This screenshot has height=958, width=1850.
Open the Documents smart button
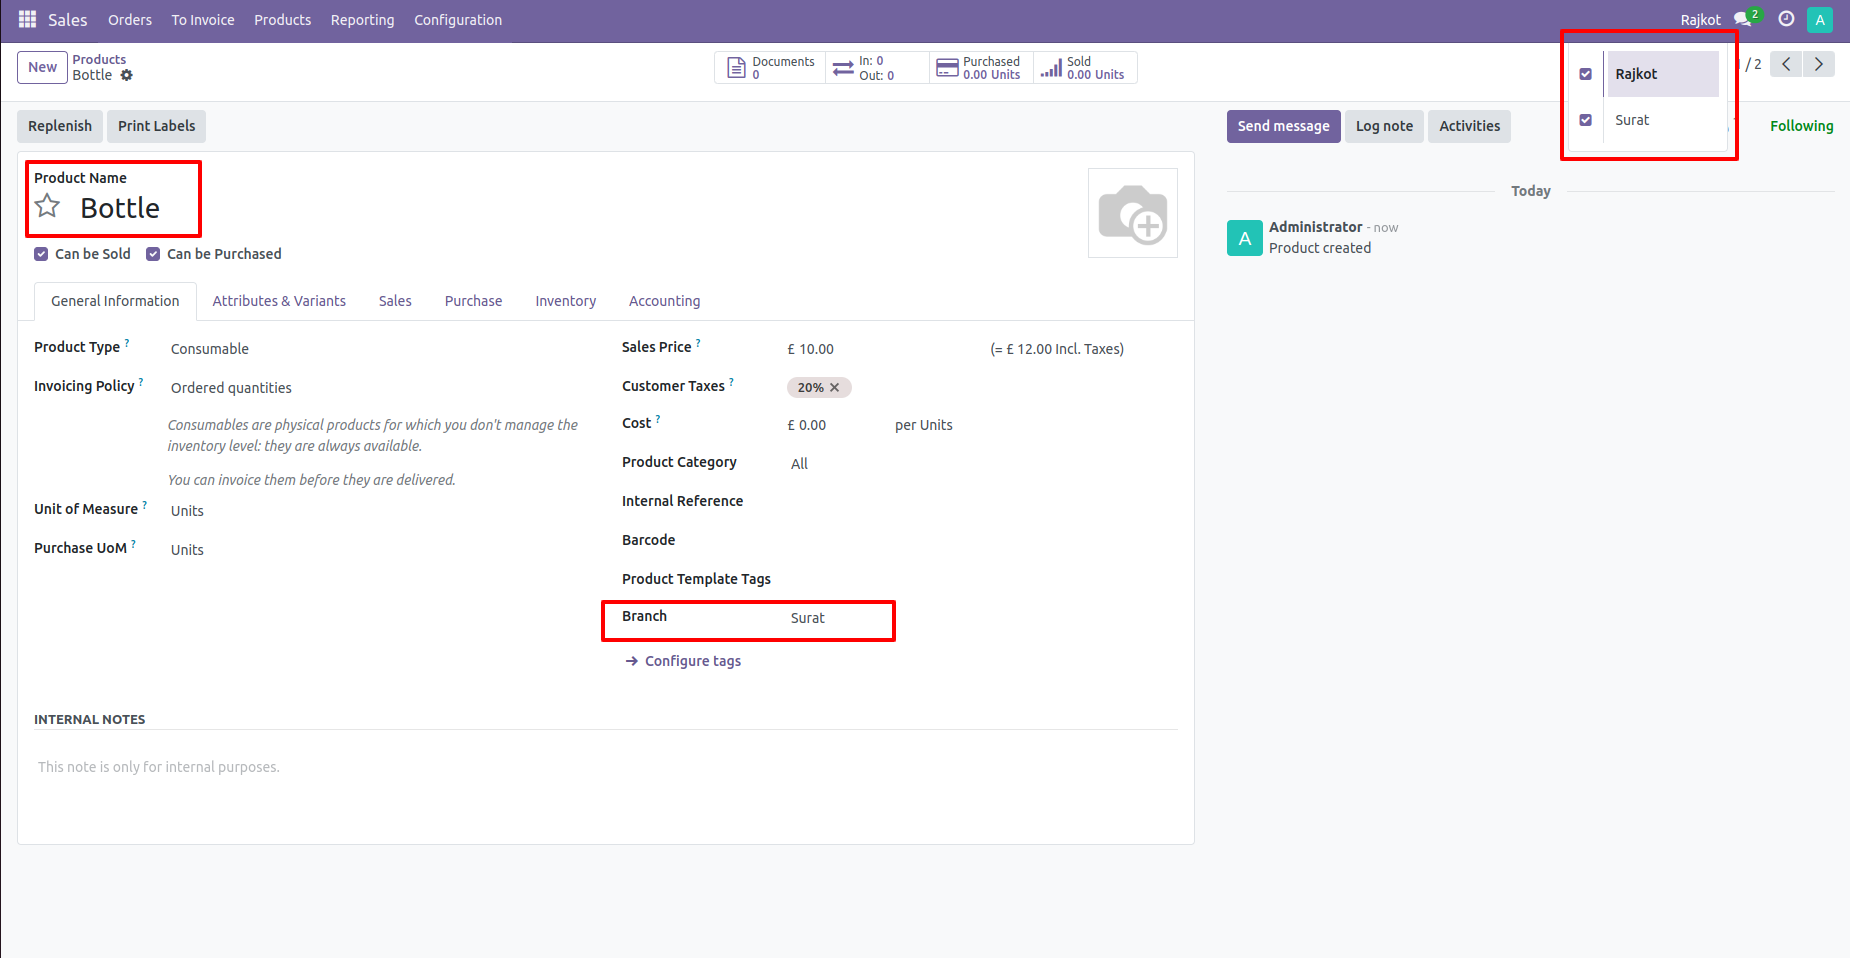point(770,68)
